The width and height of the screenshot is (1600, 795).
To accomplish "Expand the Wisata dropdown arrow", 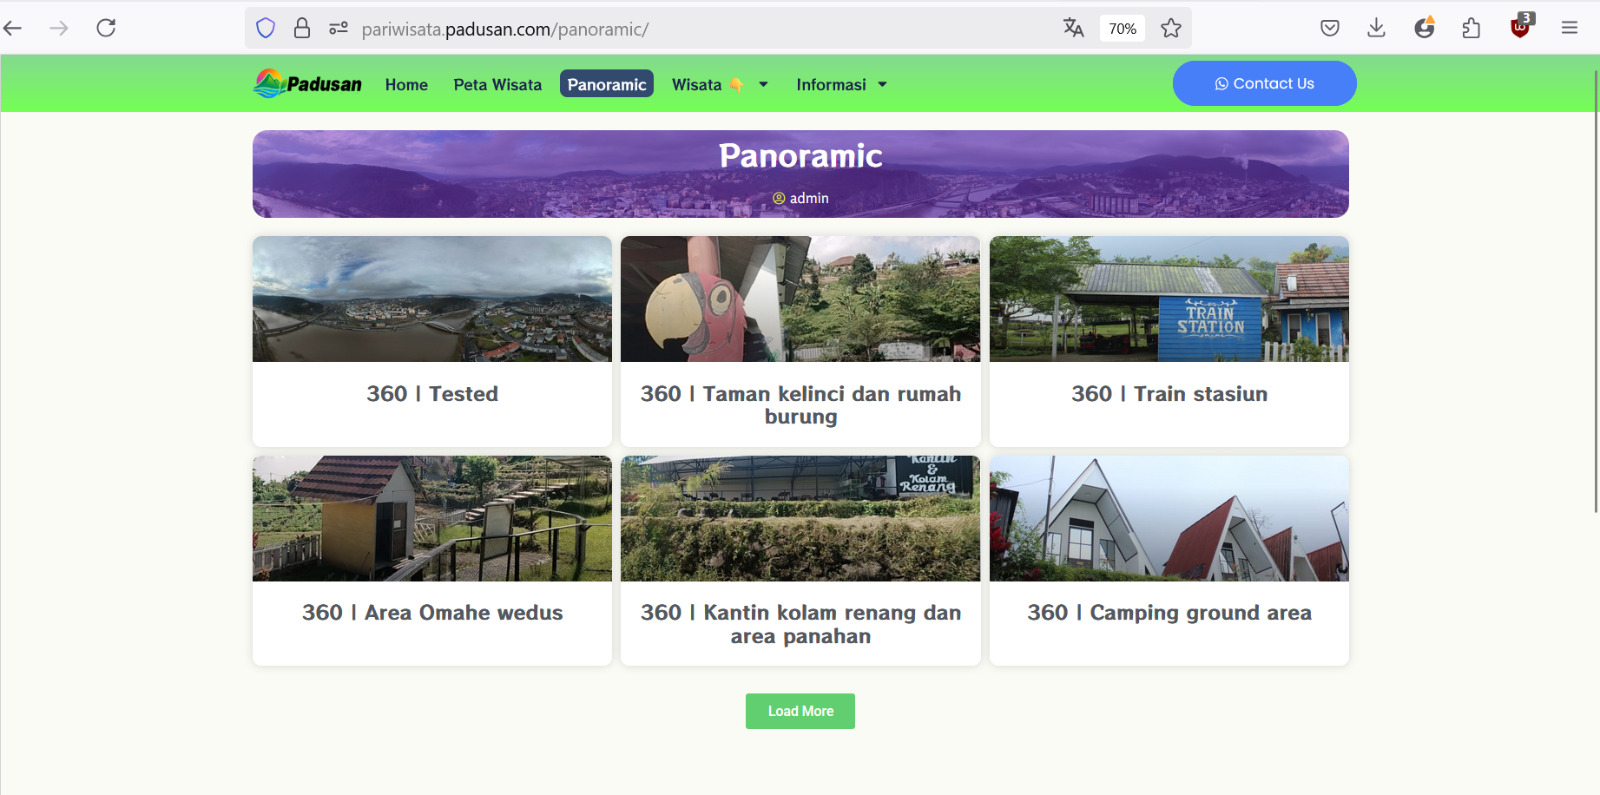I will (763, 85).
